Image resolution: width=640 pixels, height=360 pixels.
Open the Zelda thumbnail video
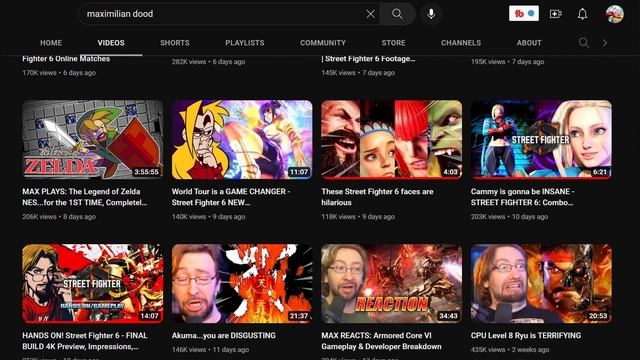click(x=93, y=140)
